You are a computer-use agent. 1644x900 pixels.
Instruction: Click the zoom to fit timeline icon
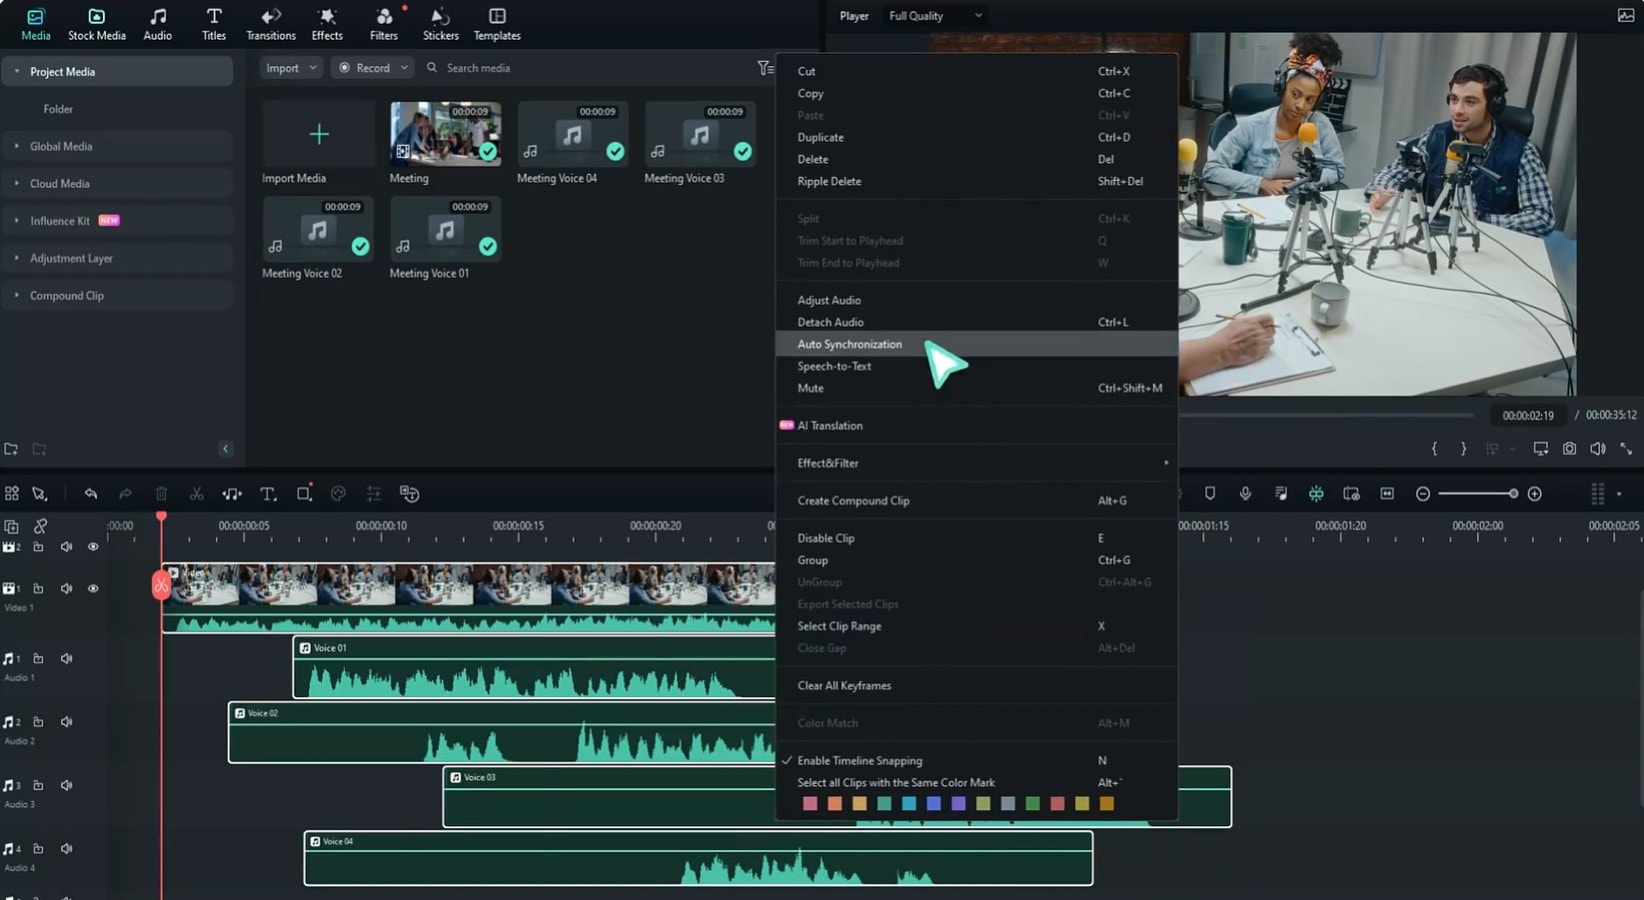click(1387, 493)
